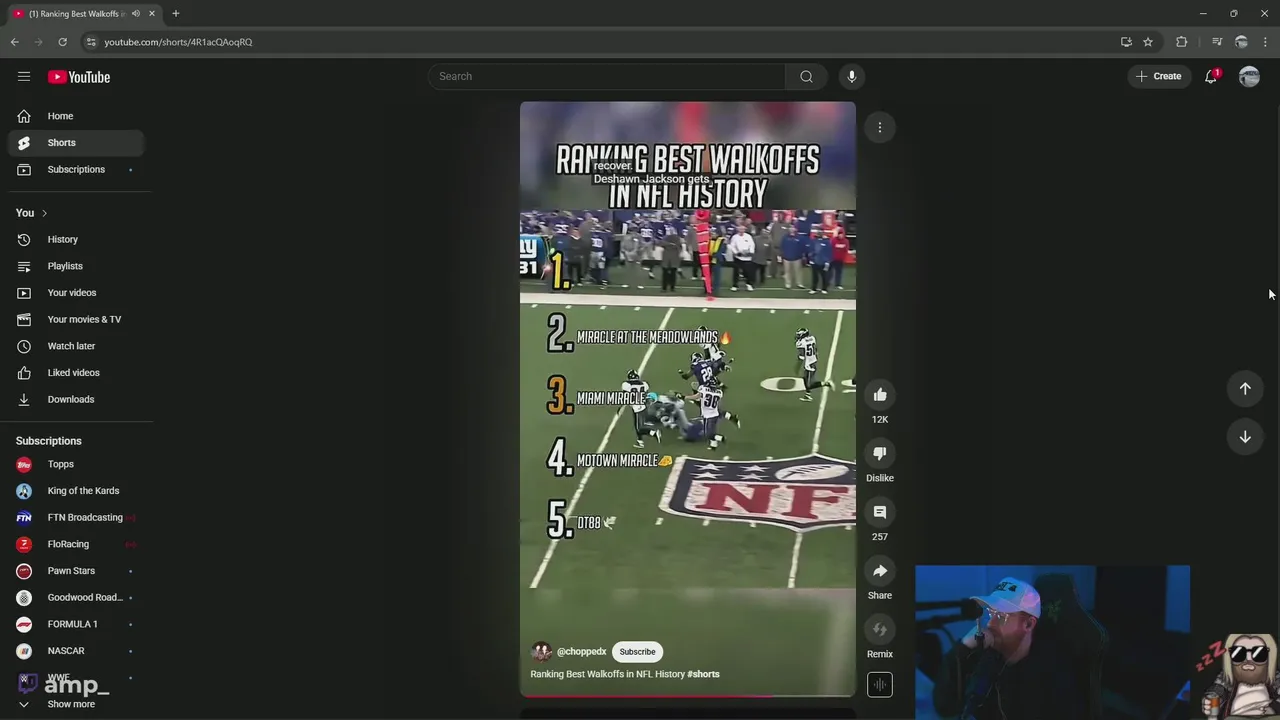Go to previous Short with up arrow
The height and width of the screenshot is (720, 1280).
point(1245,388)
